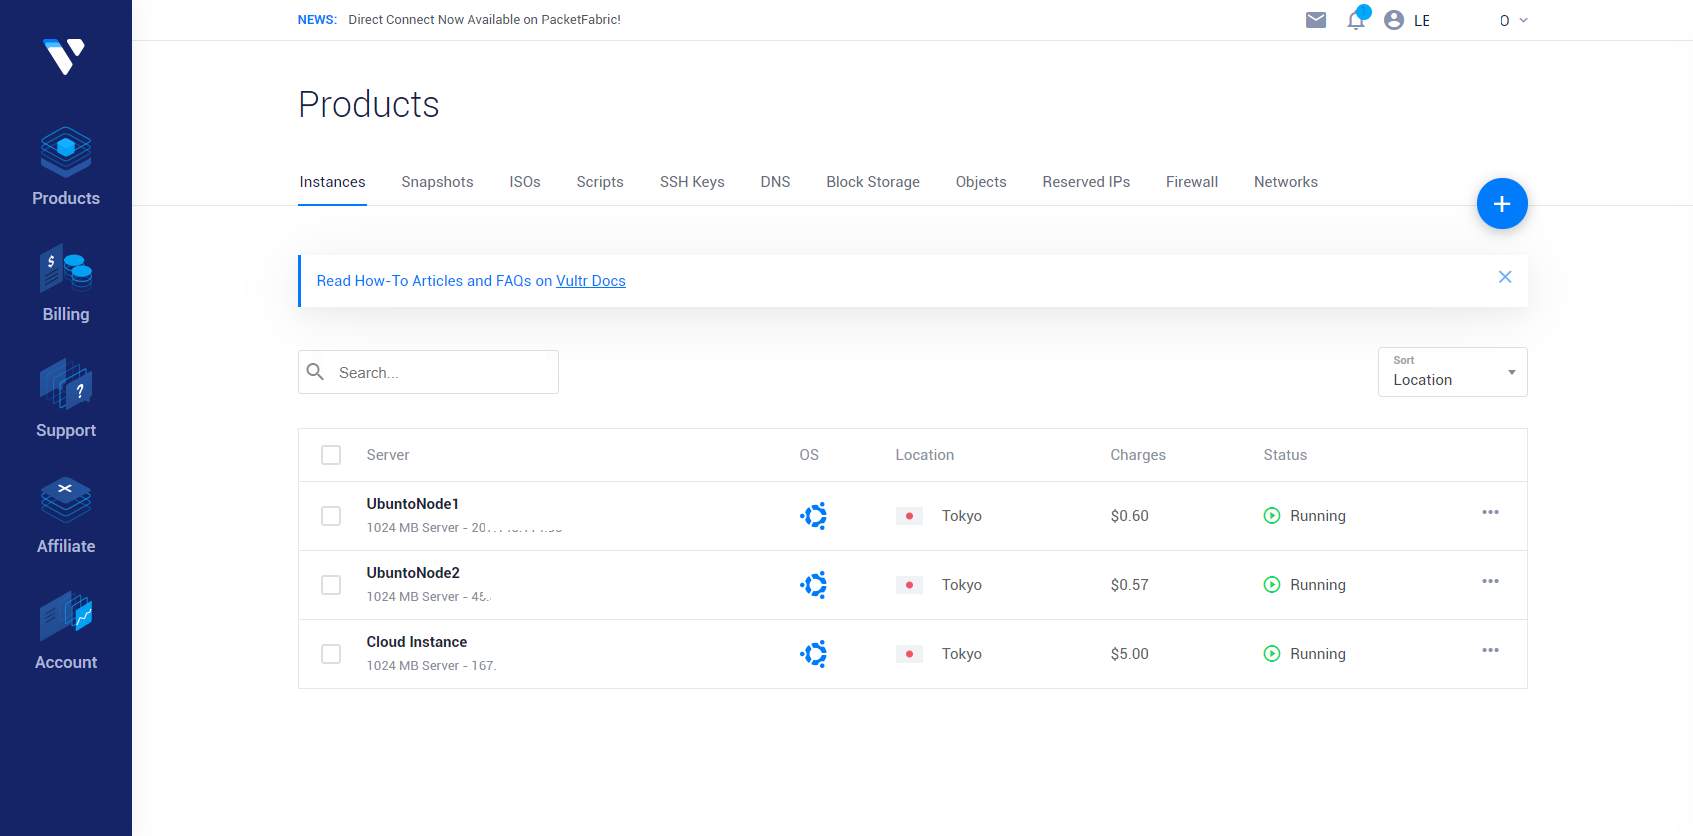Open the Direct Connect news headline
Viewport: 1693px width, 836px height.
(484, 20)
